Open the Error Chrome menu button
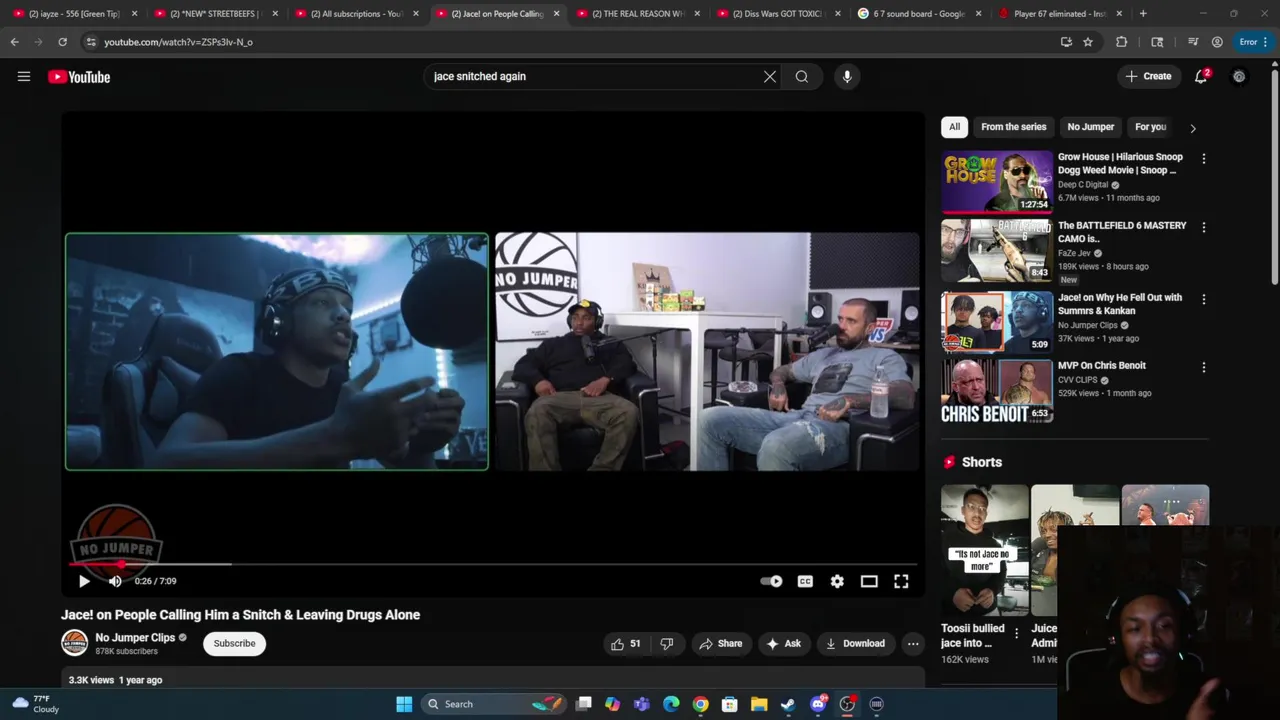This screenshot has height=720, width=1280. click(1254, 42)
